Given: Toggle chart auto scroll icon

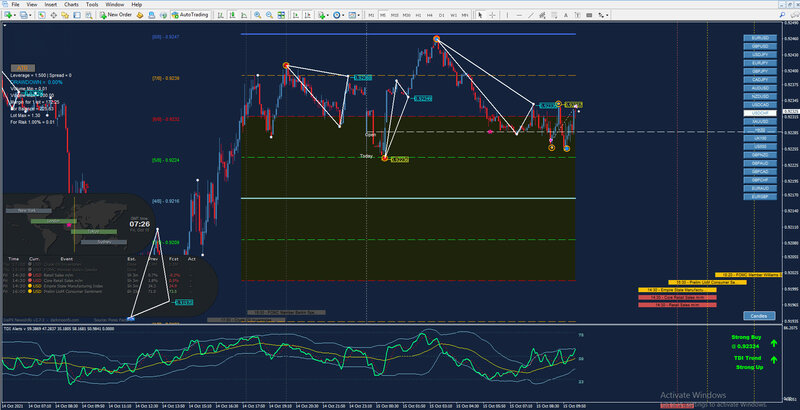Looking at the screenshot, I should pos(295,15).
